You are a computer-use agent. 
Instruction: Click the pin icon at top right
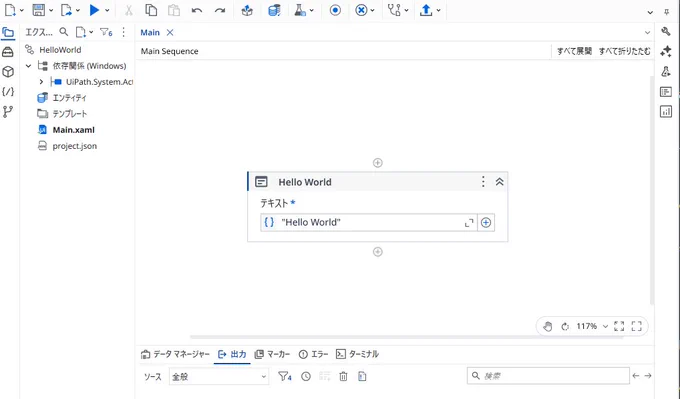(667, 12)
